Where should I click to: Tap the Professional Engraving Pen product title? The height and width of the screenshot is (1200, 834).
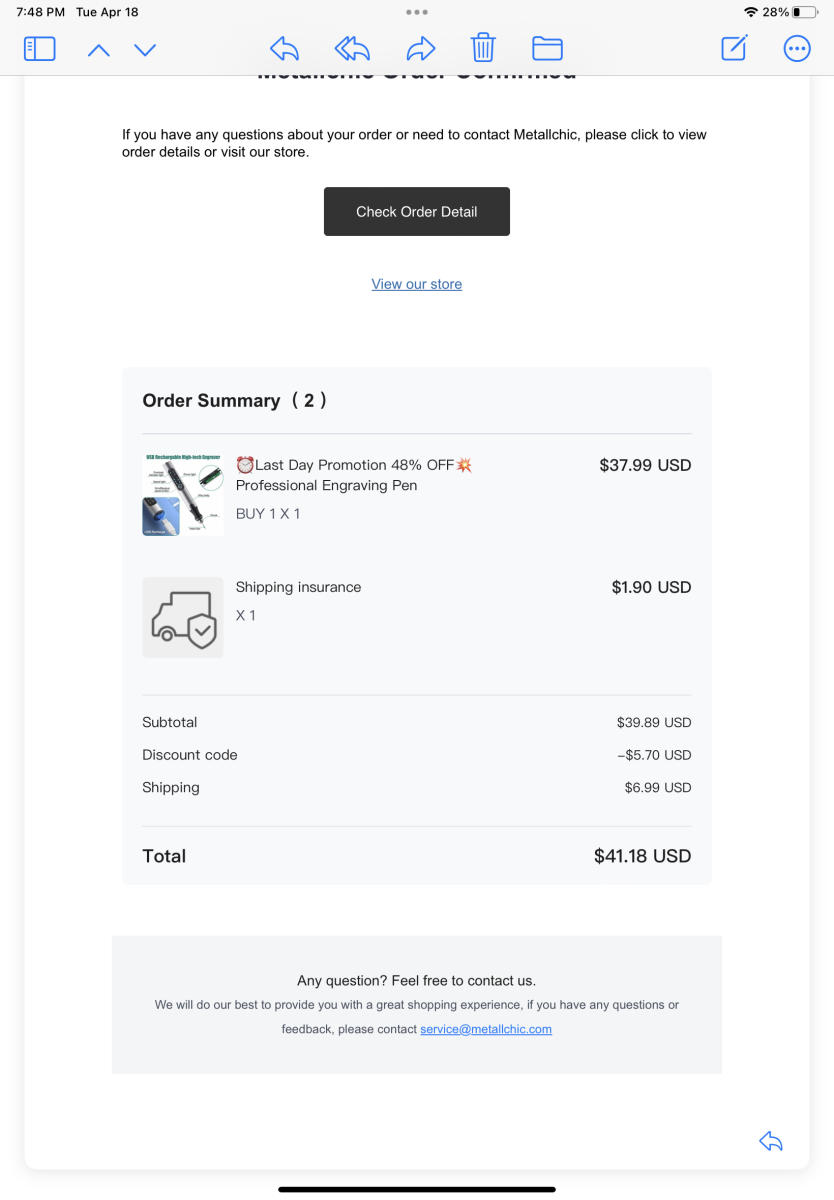point(327,485)
